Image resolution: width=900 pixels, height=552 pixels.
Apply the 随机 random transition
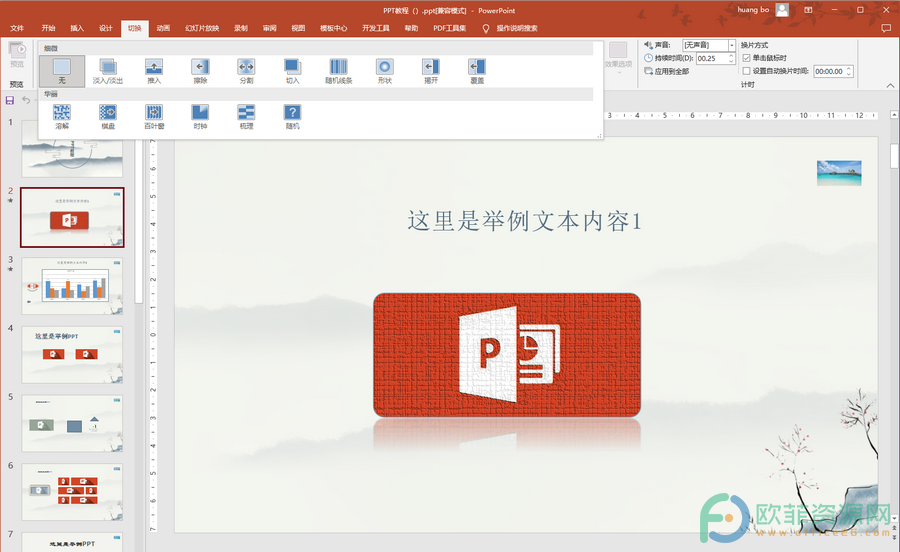tap(293, 117)
